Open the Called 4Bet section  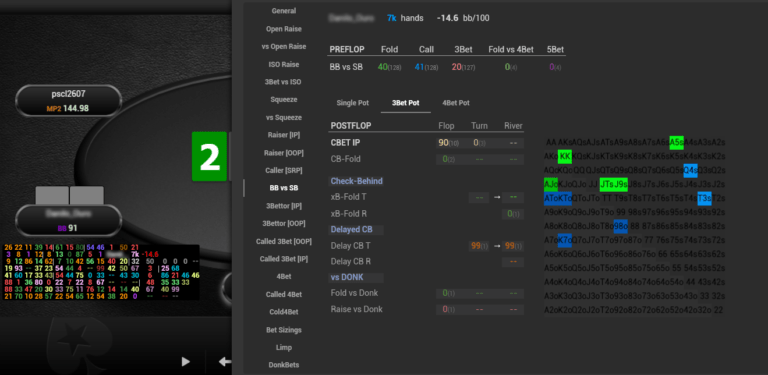point(284,294)
